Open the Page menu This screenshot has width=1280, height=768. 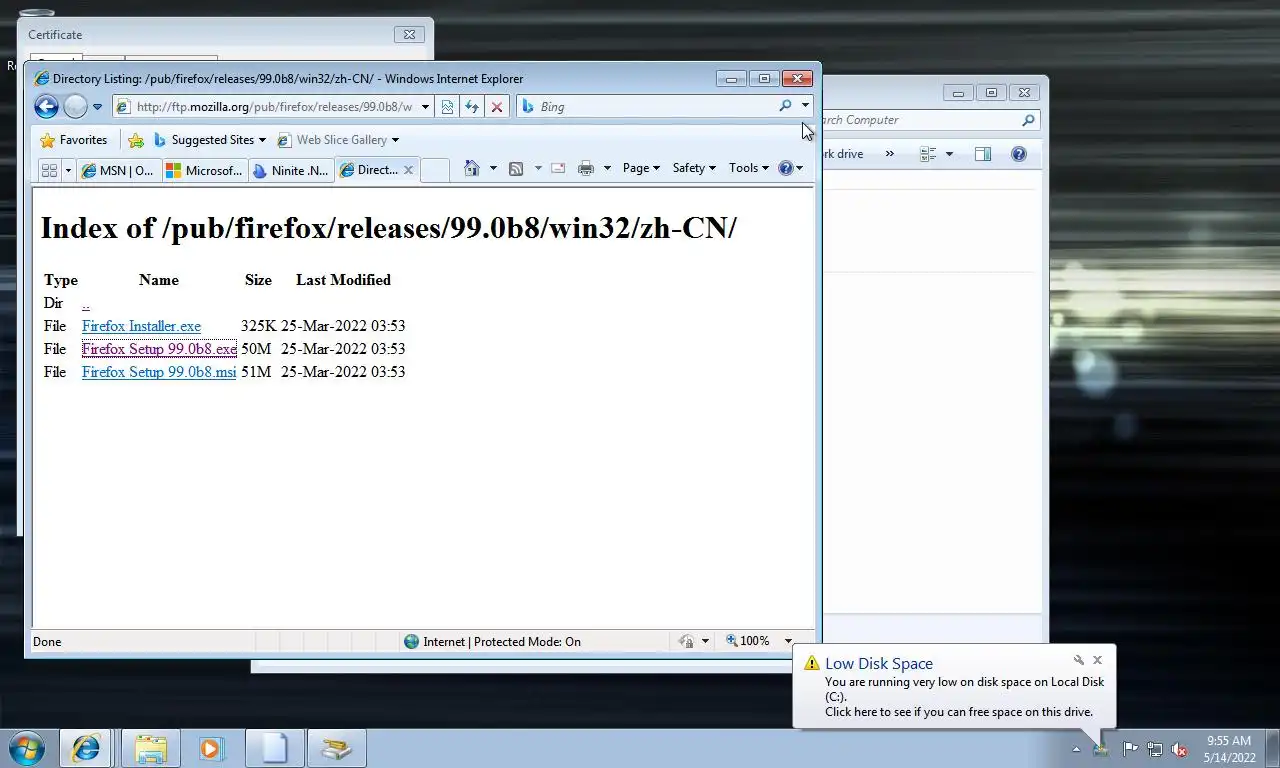click(641, 168)
